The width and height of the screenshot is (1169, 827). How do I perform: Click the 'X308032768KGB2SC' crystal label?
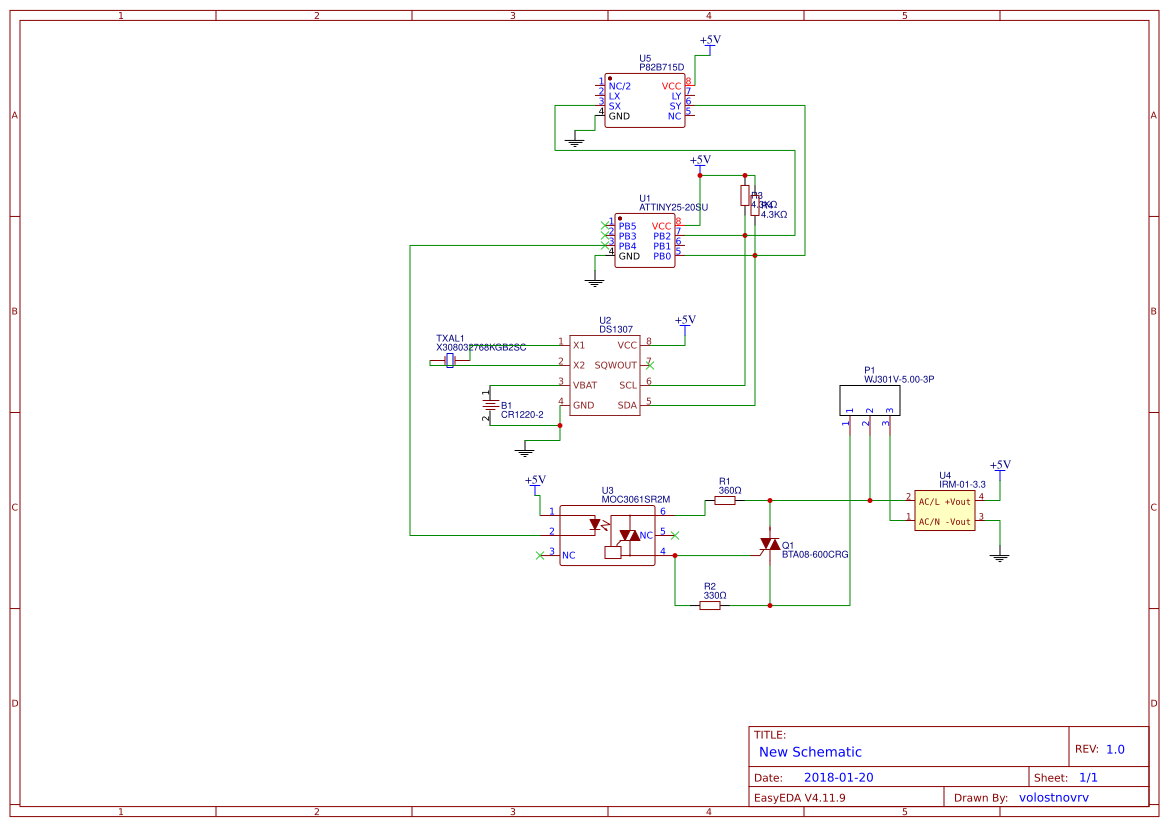482,348
